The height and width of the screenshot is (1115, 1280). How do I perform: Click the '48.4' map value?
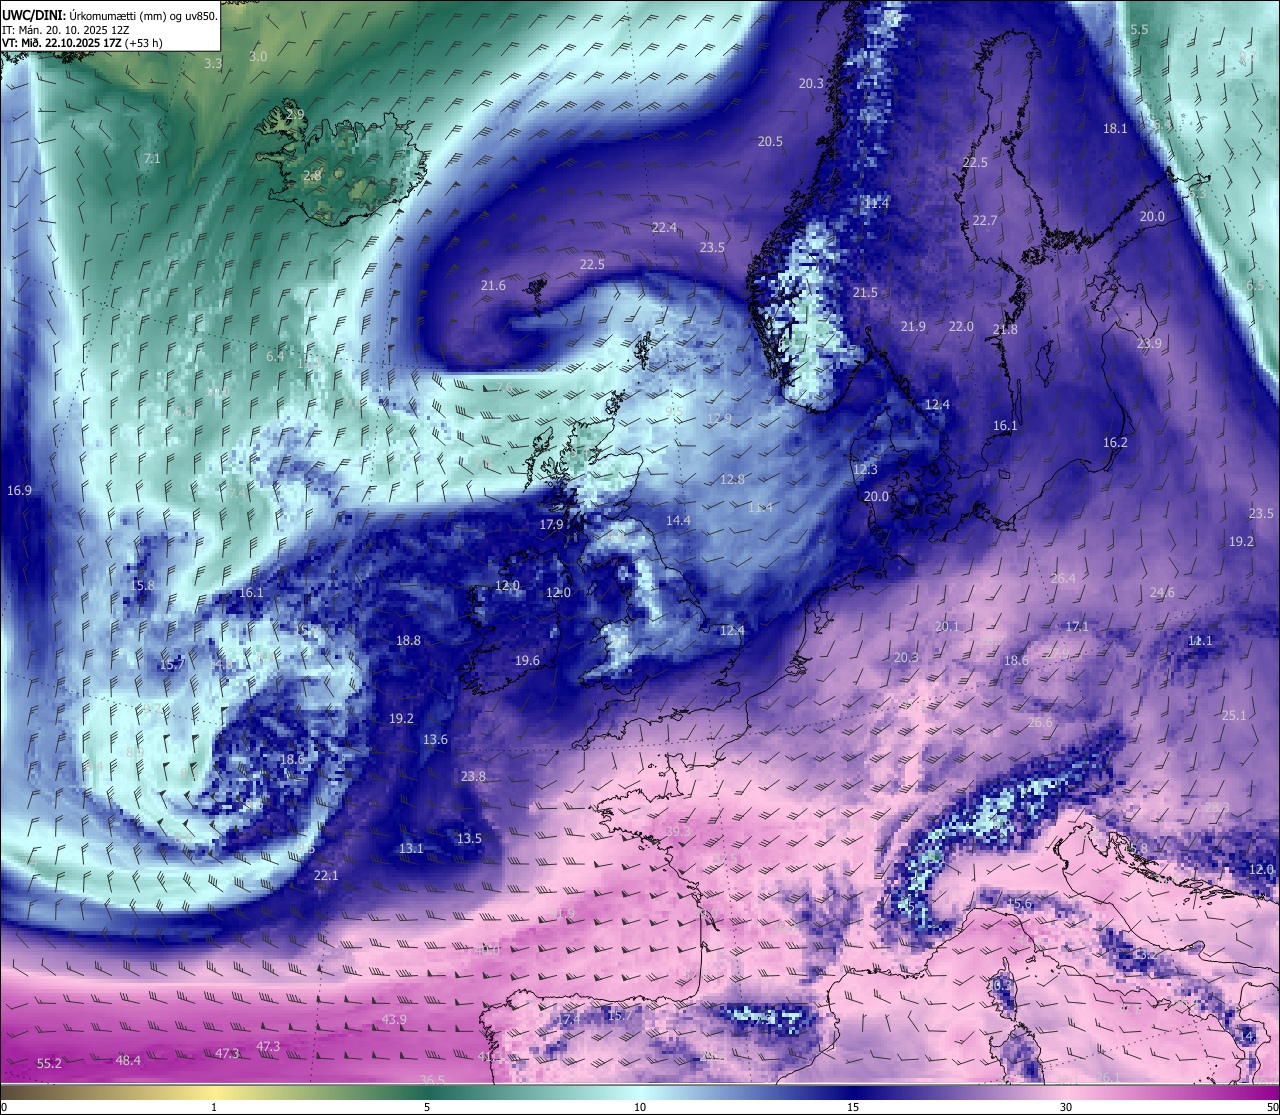click(128, 1061)
